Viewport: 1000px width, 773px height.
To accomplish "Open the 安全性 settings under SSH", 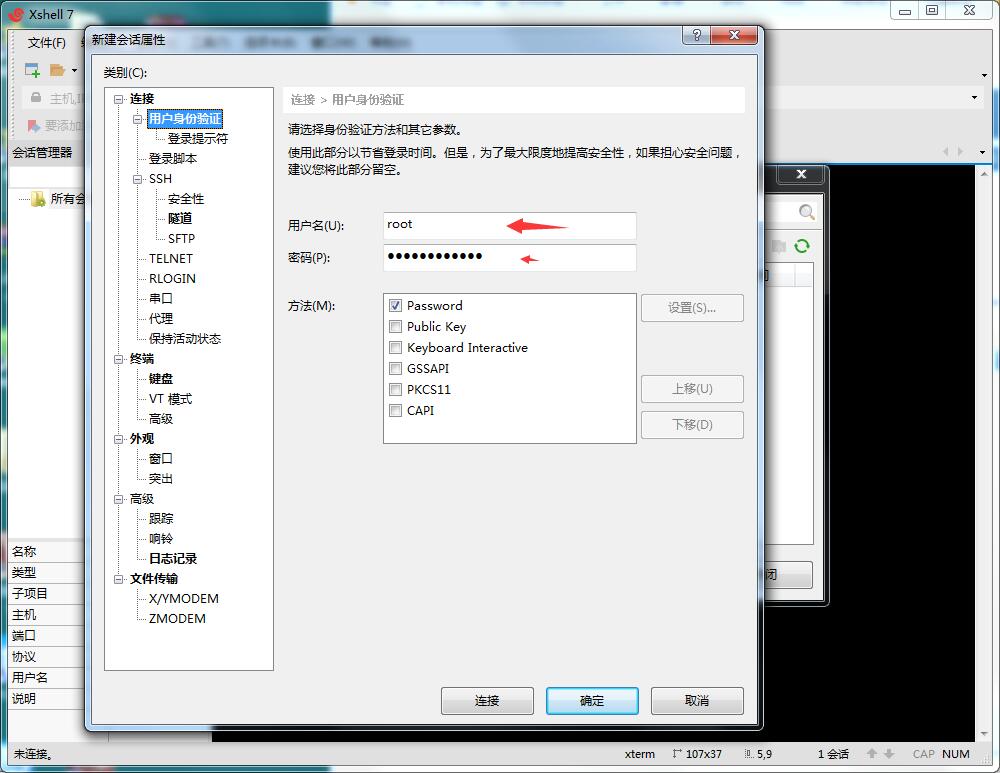I will [x=186, y=199].
